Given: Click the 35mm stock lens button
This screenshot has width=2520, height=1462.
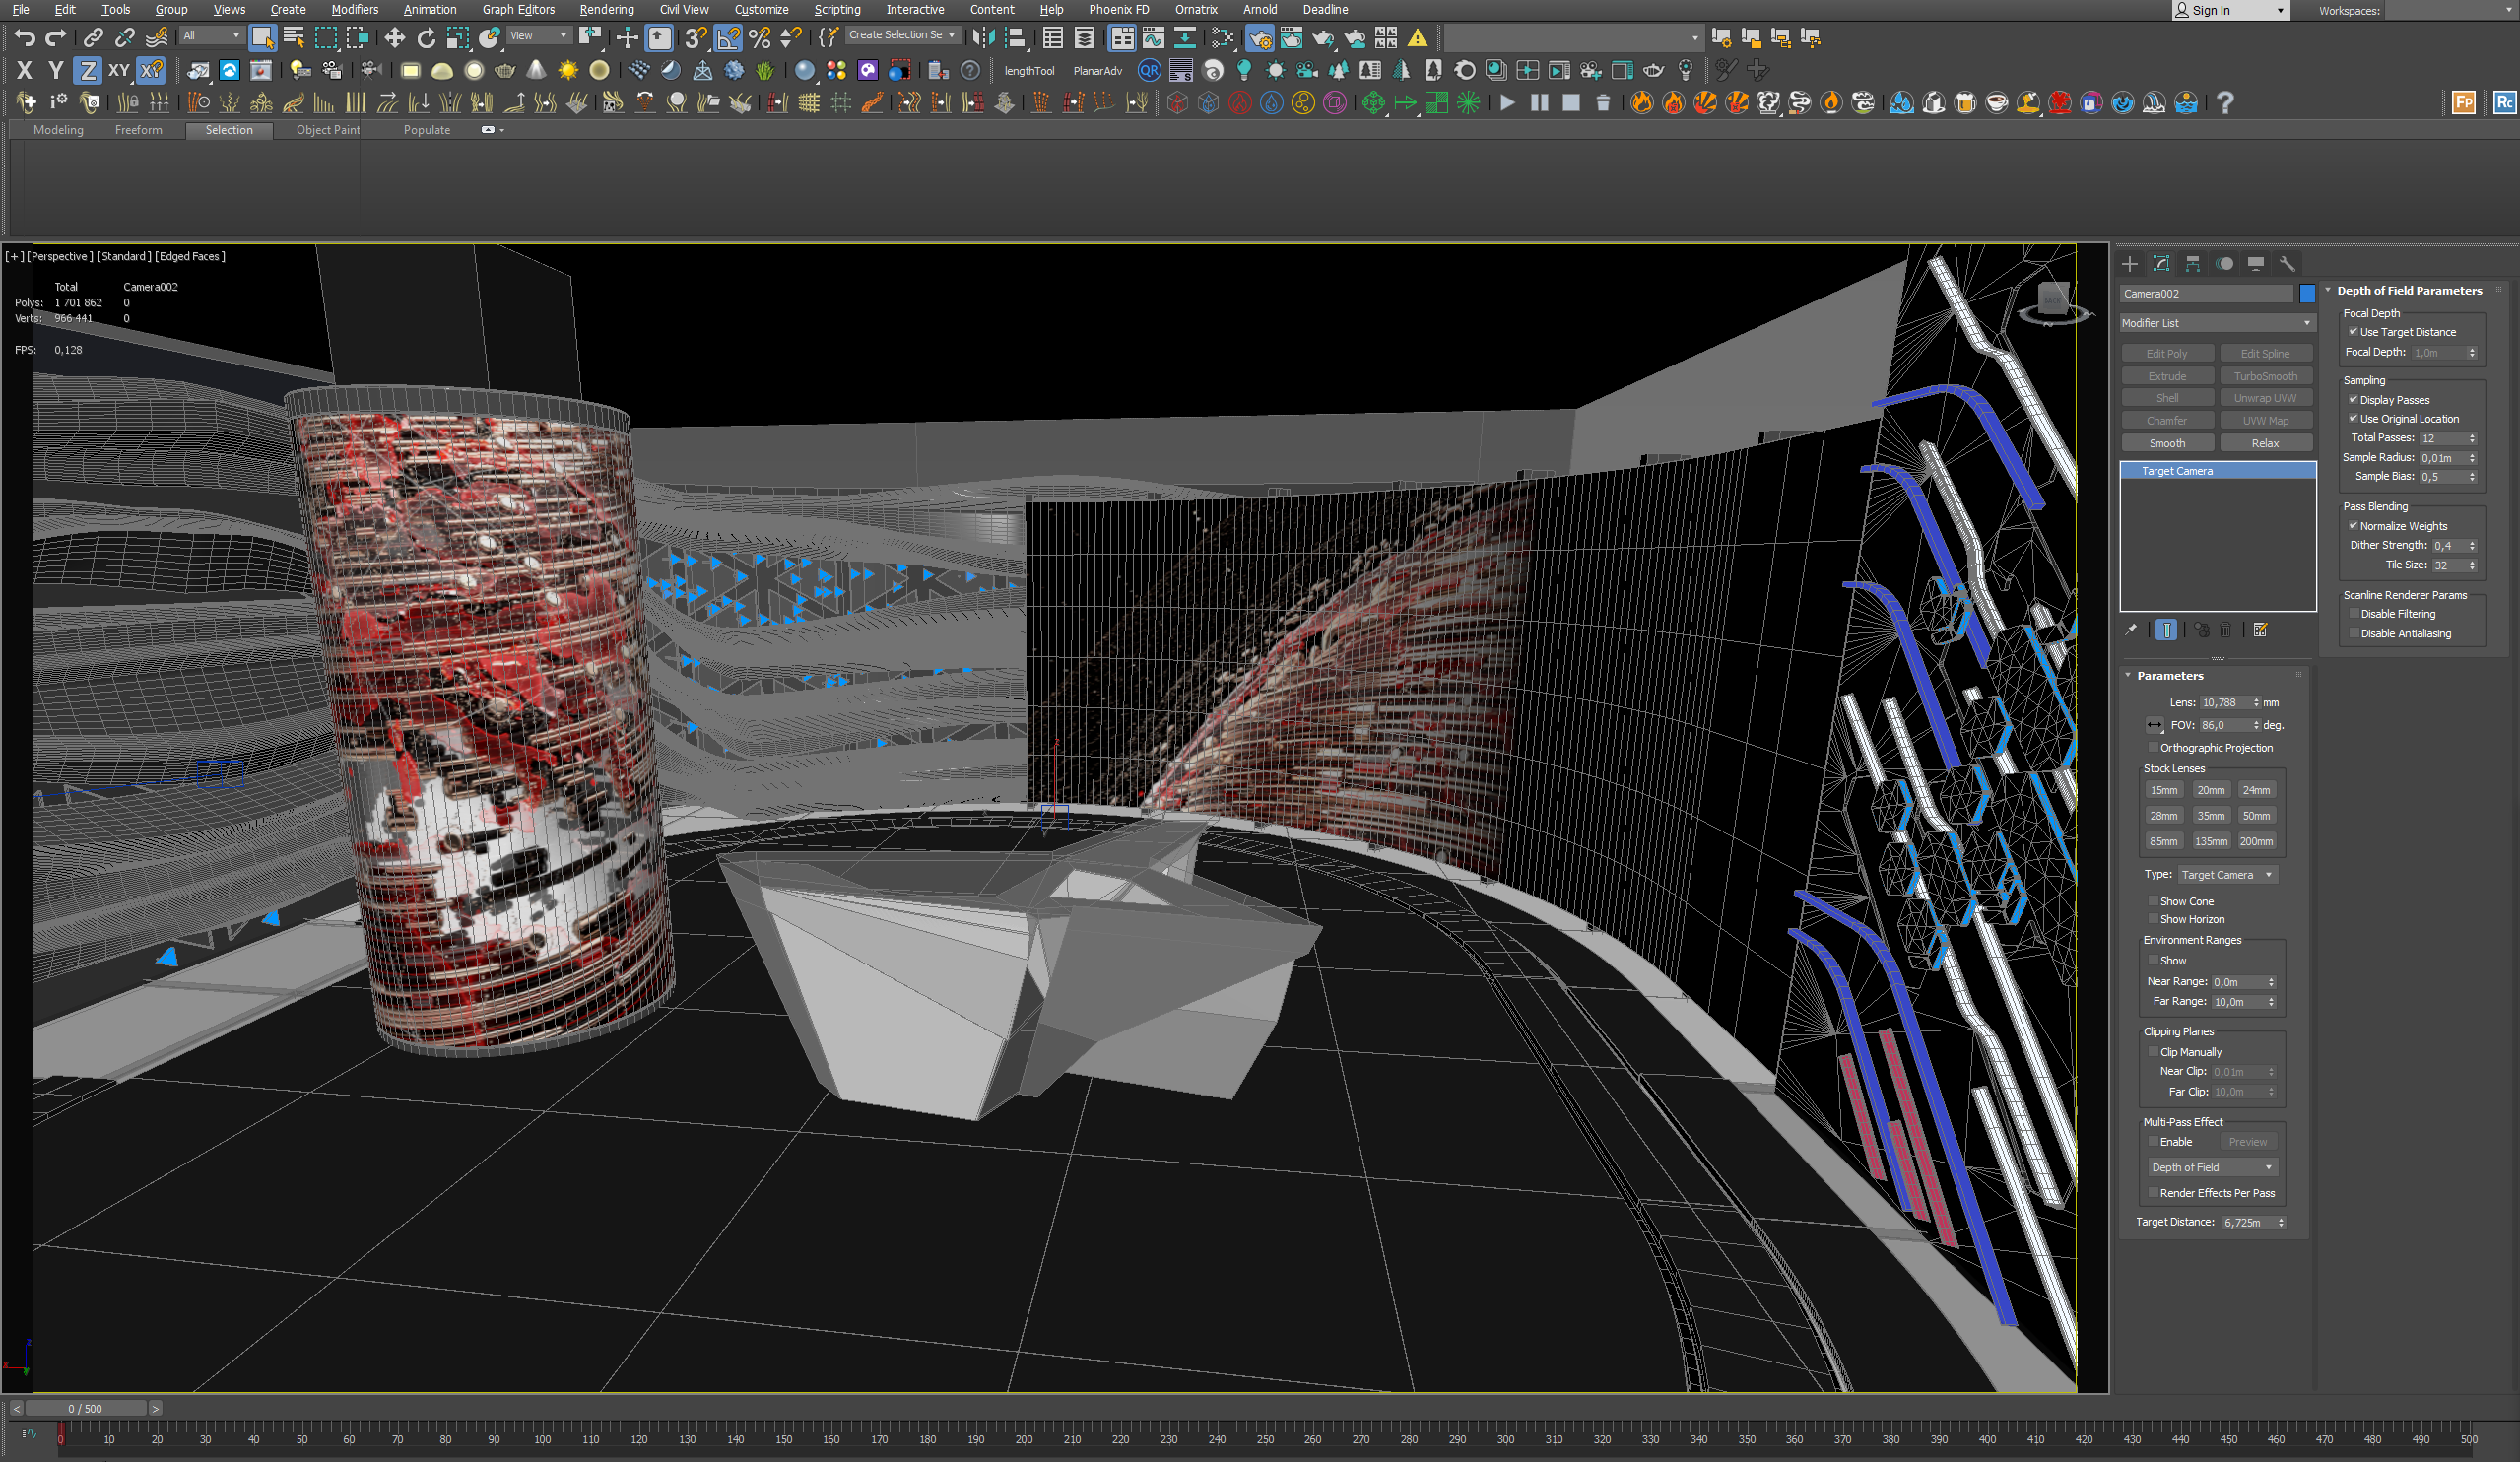Looking at the screenshot, I should [x=2210, y=816].
